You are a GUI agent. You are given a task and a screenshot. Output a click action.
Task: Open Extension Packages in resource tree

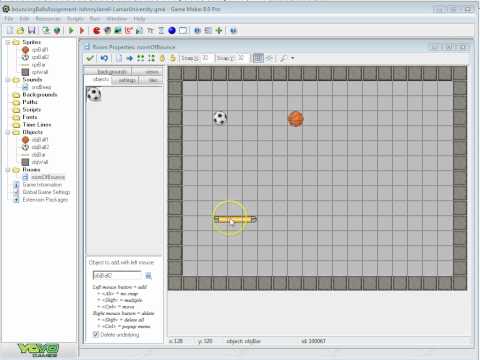pyautogui.click(x=45, y=200)
